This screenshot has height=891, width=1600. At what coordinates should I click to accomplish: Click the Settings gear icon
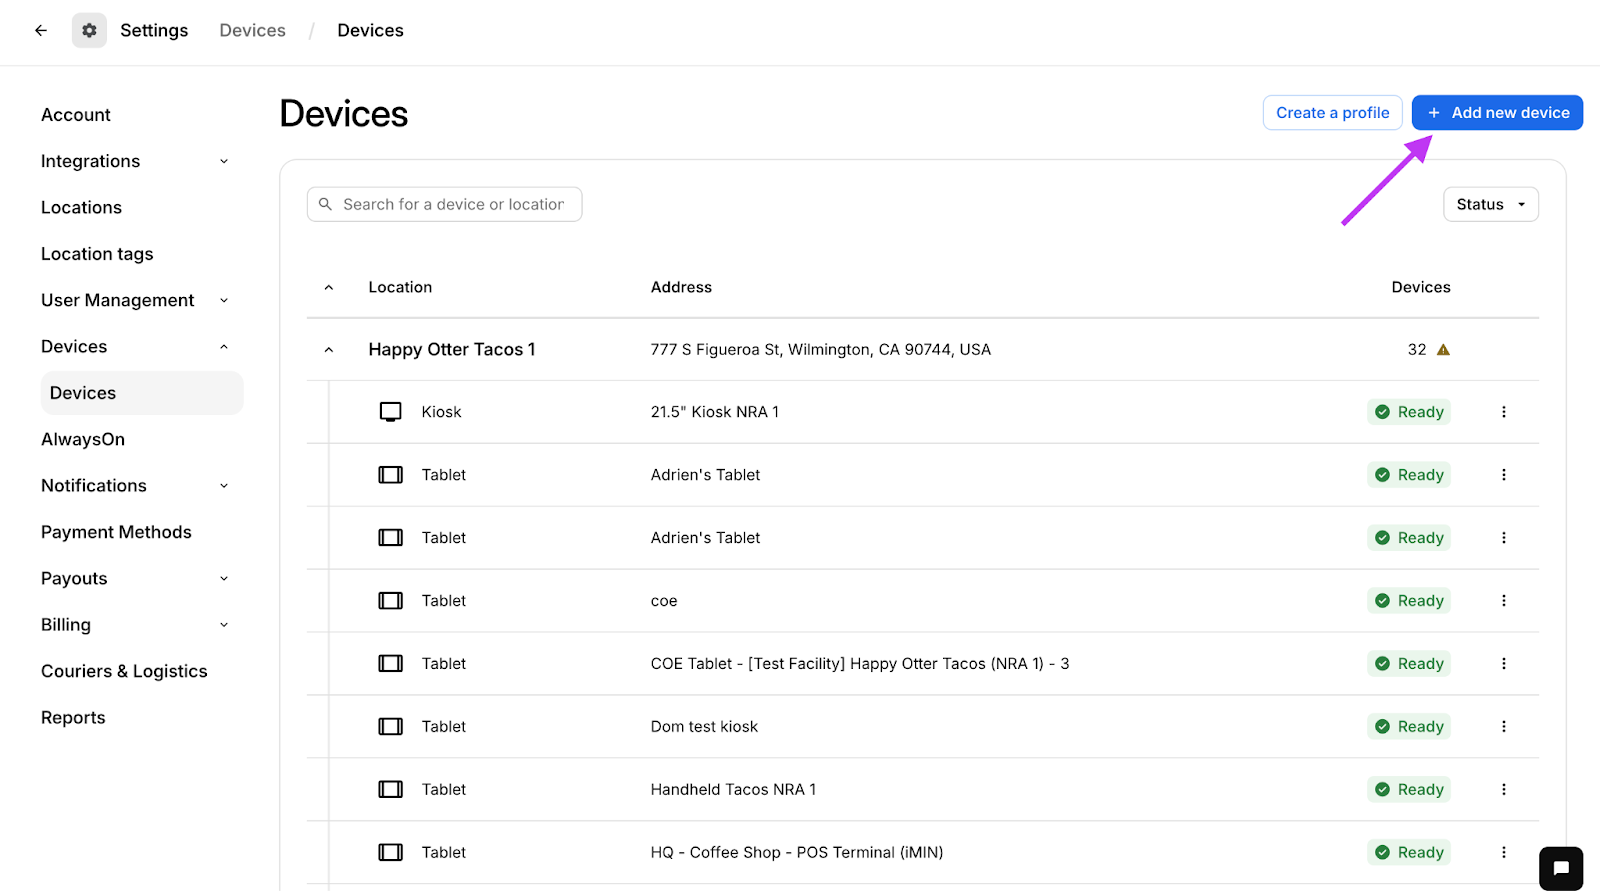89,30
